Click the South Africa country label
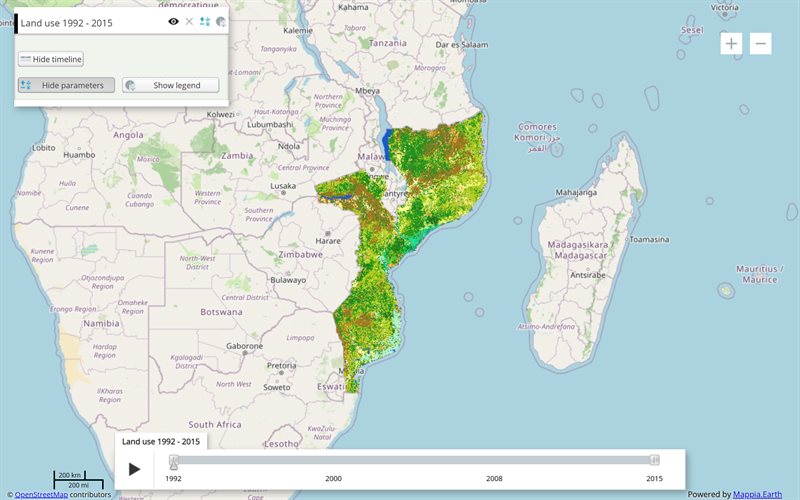The height and width of the screenshot is (500, 800). [215, 424]
